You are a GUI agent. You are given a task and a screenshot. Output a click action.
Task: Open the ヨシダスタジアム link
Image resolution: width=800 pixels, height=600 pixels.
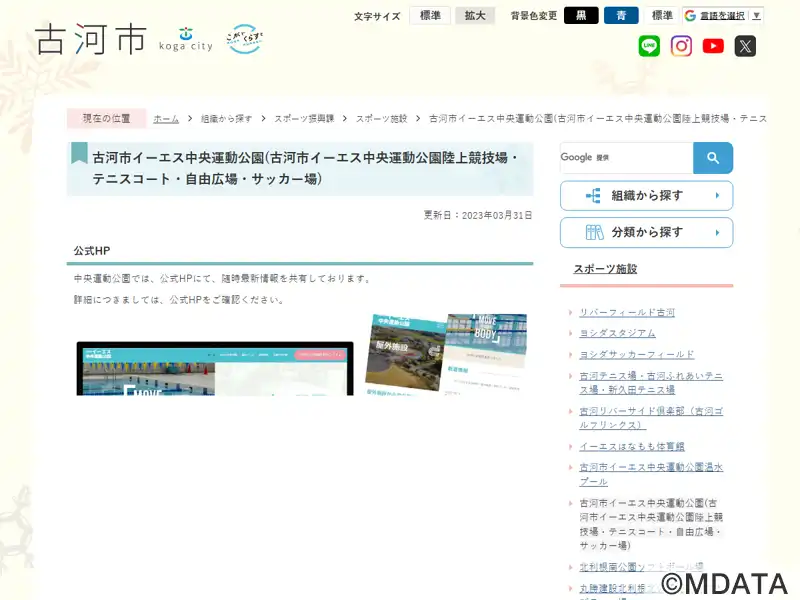pyautogui.click(x=617, y=333)
